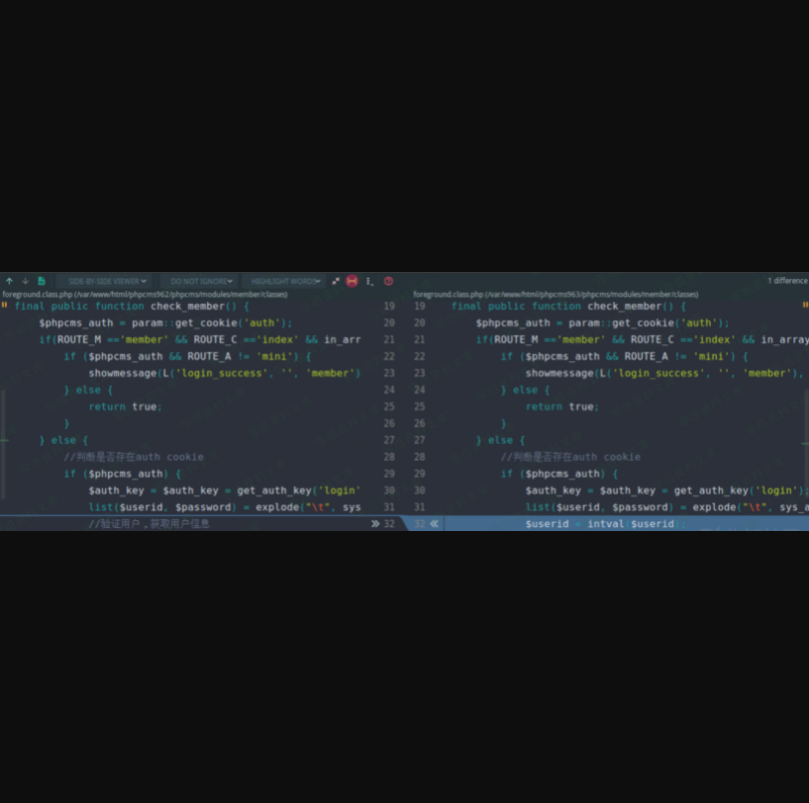This screenshot has width=809, height=803.
Task: Click the green file jump-to-source icon
Action: (41, 281)
